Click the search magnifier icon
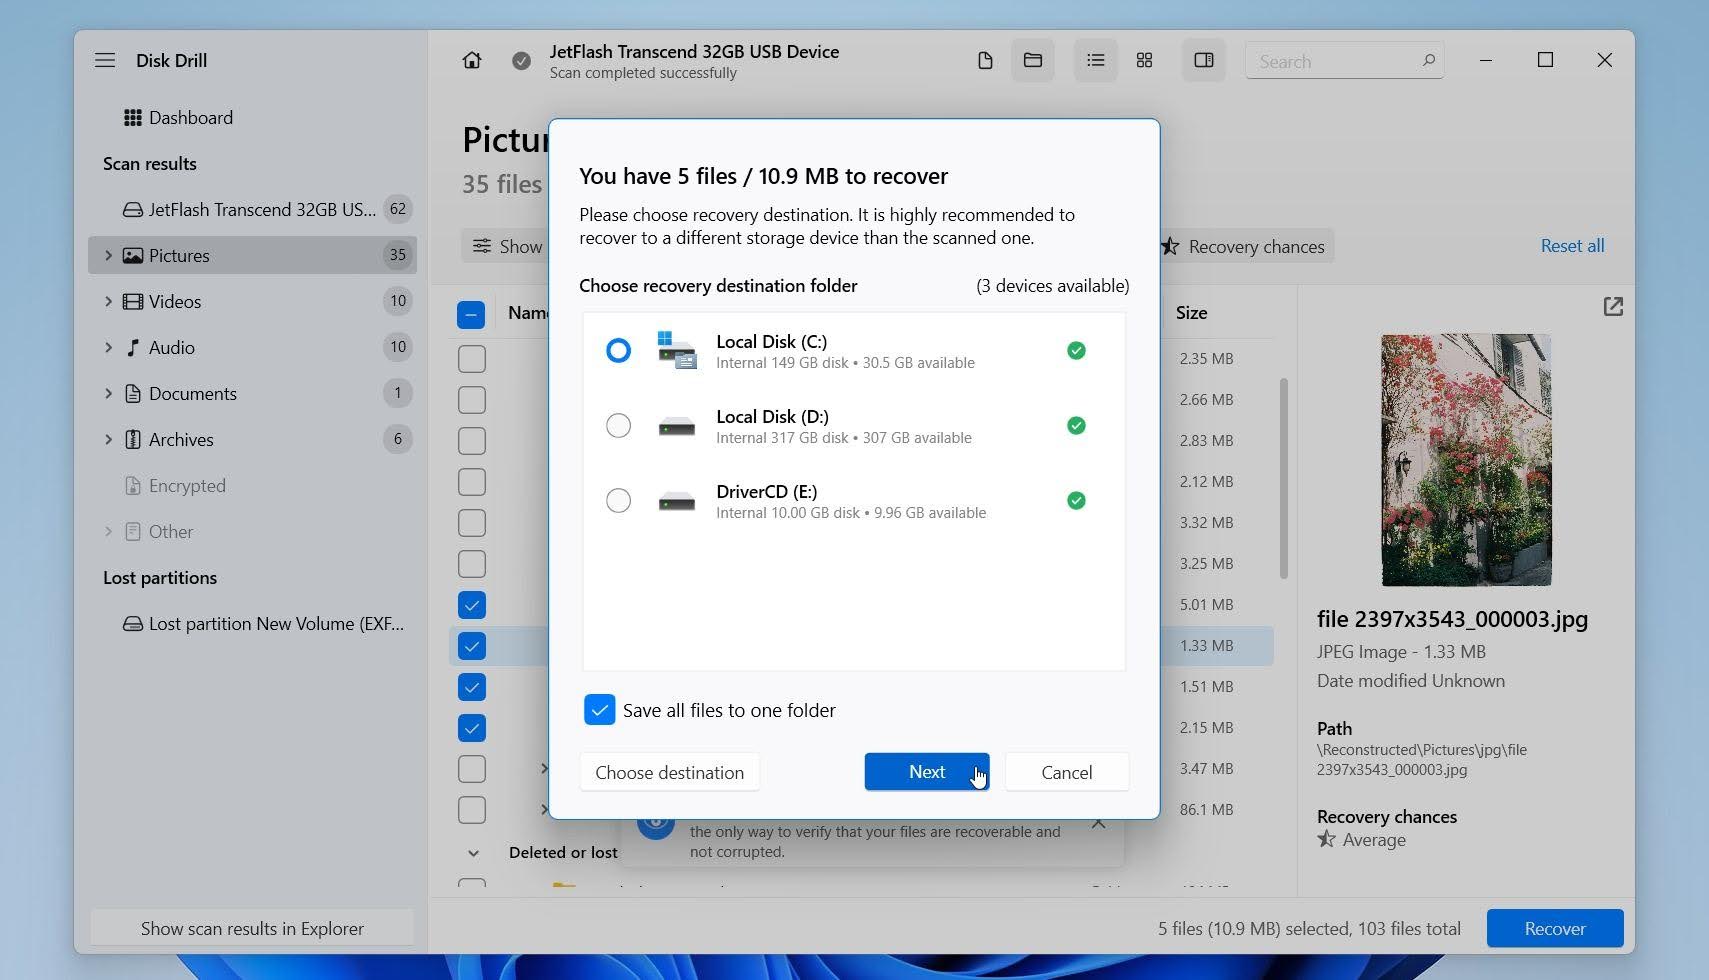The height and width of the screenshot is (980, 1709). tap(1428, 60)
